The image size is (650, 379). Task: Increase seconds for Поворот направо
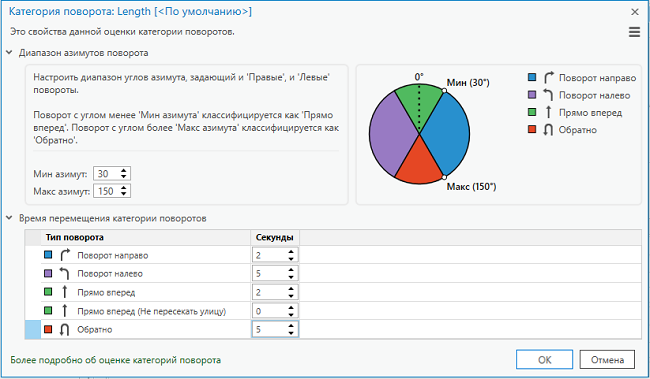coord(291,252)
